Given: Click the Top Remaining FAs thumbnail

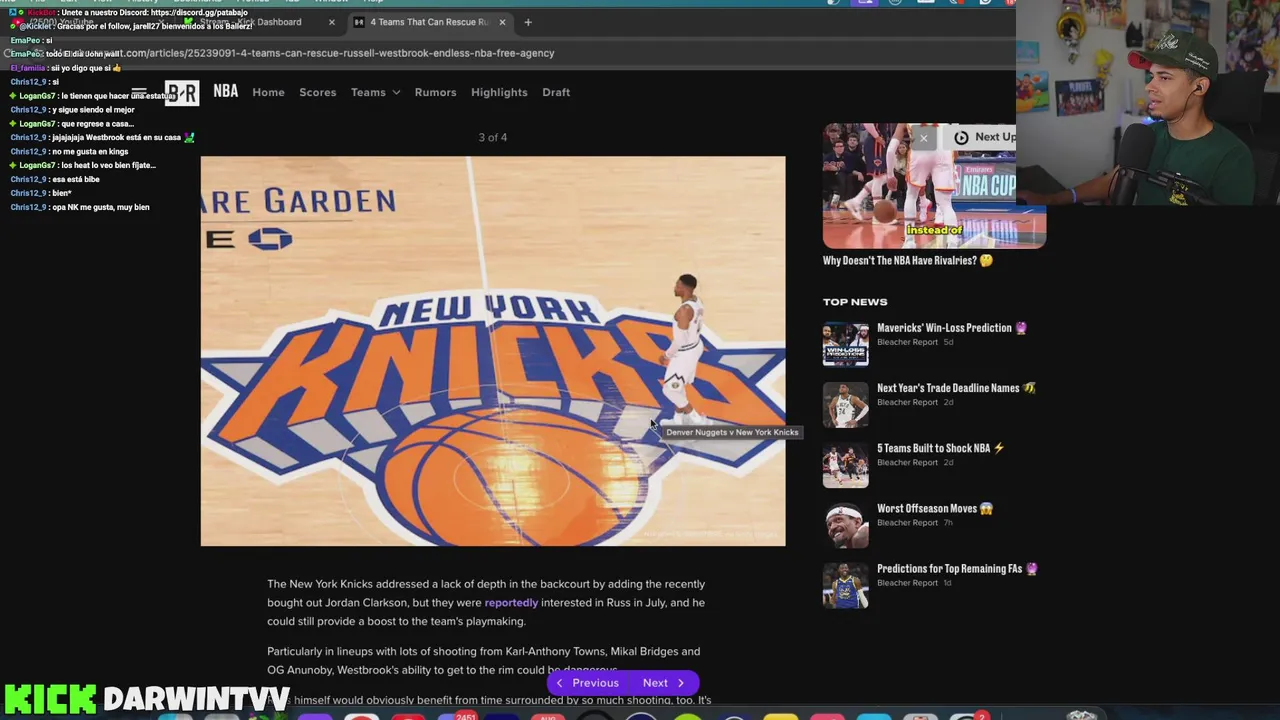Looking at the screenshot, I should click(846, 585).
